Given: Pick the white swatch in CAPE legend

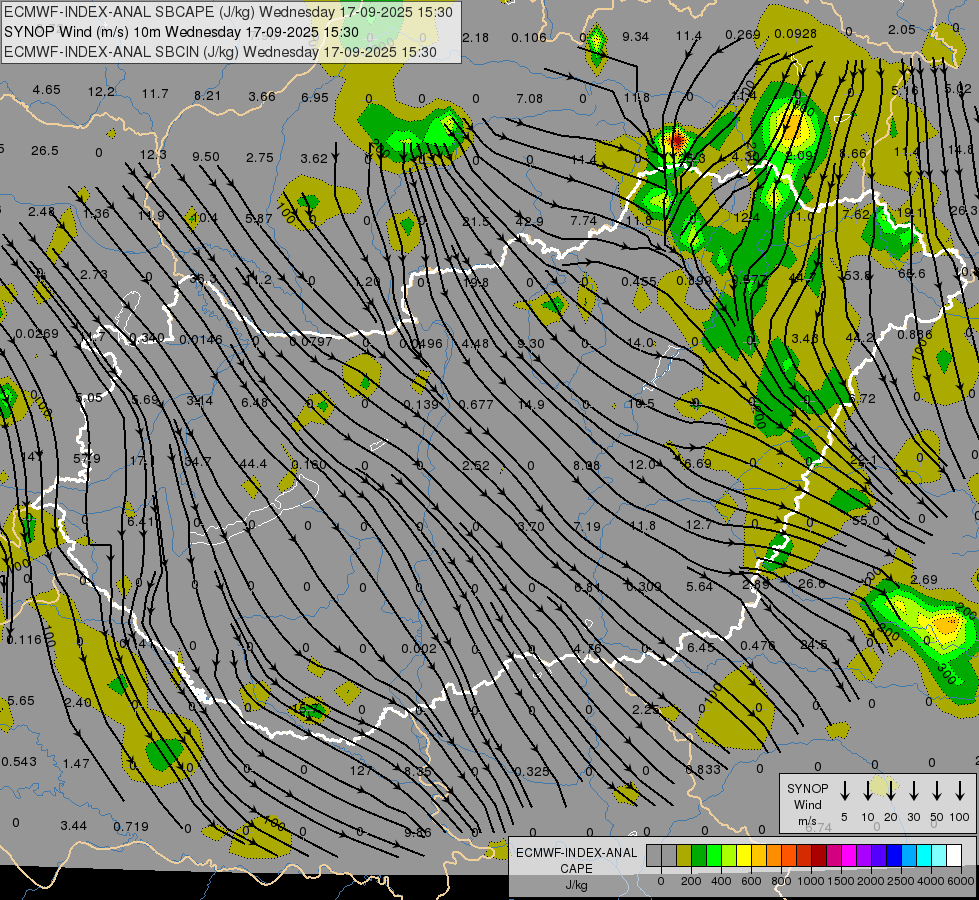Looking at the screenshot, I should click(x=954, y=856).
